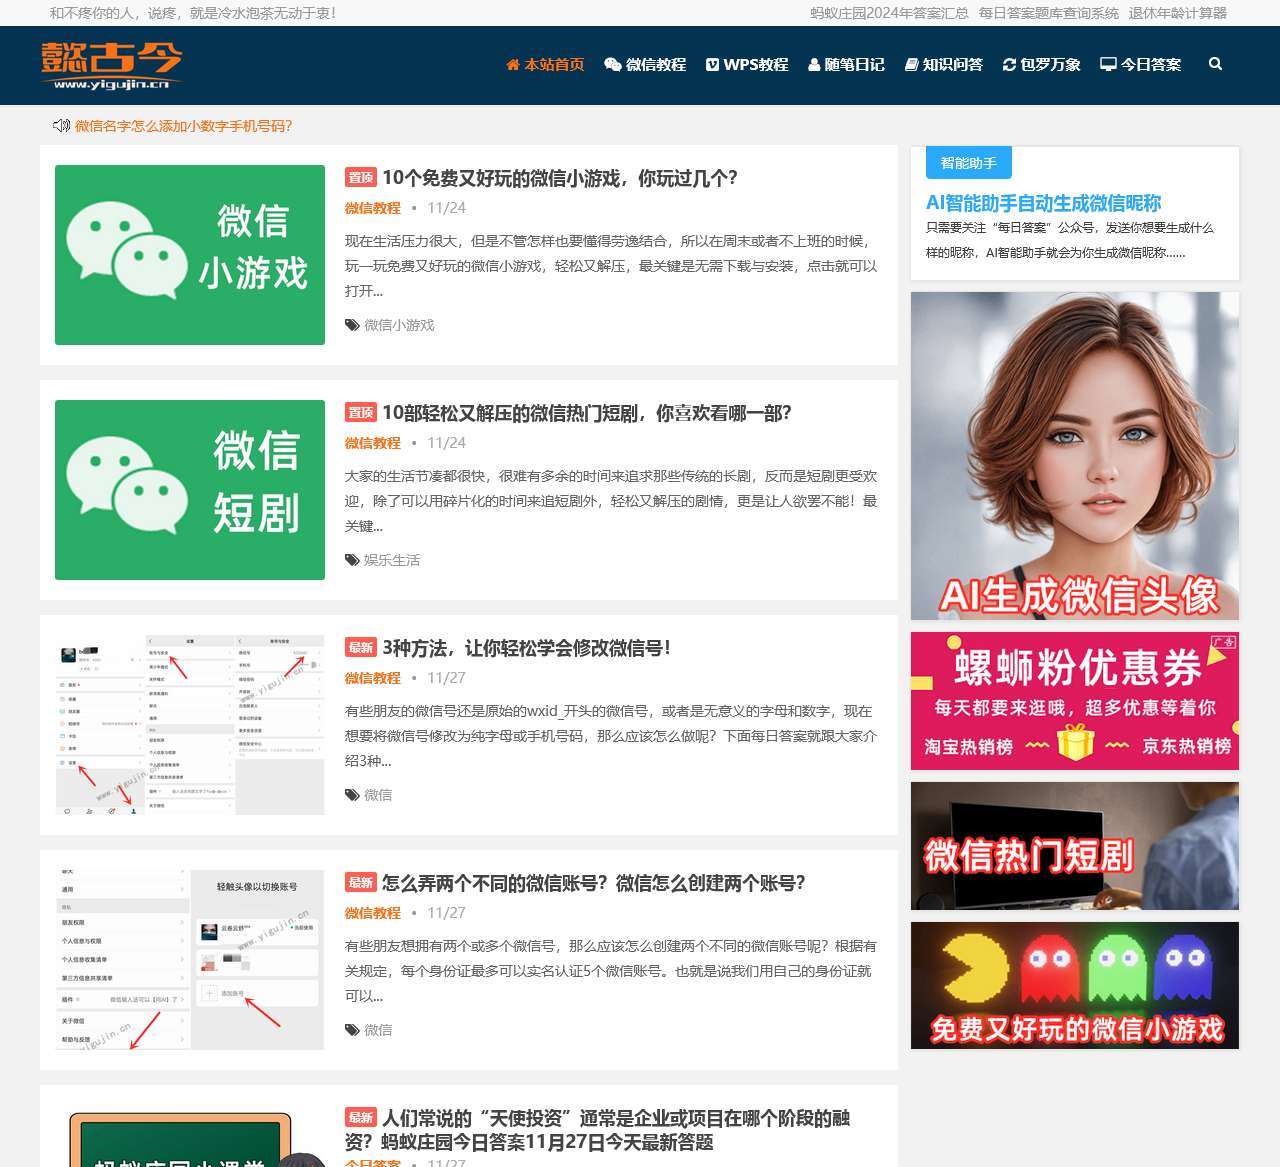Open the 每日答案题库查询系统 top link
1280x1167 pixels.
tap(1049, 13)
